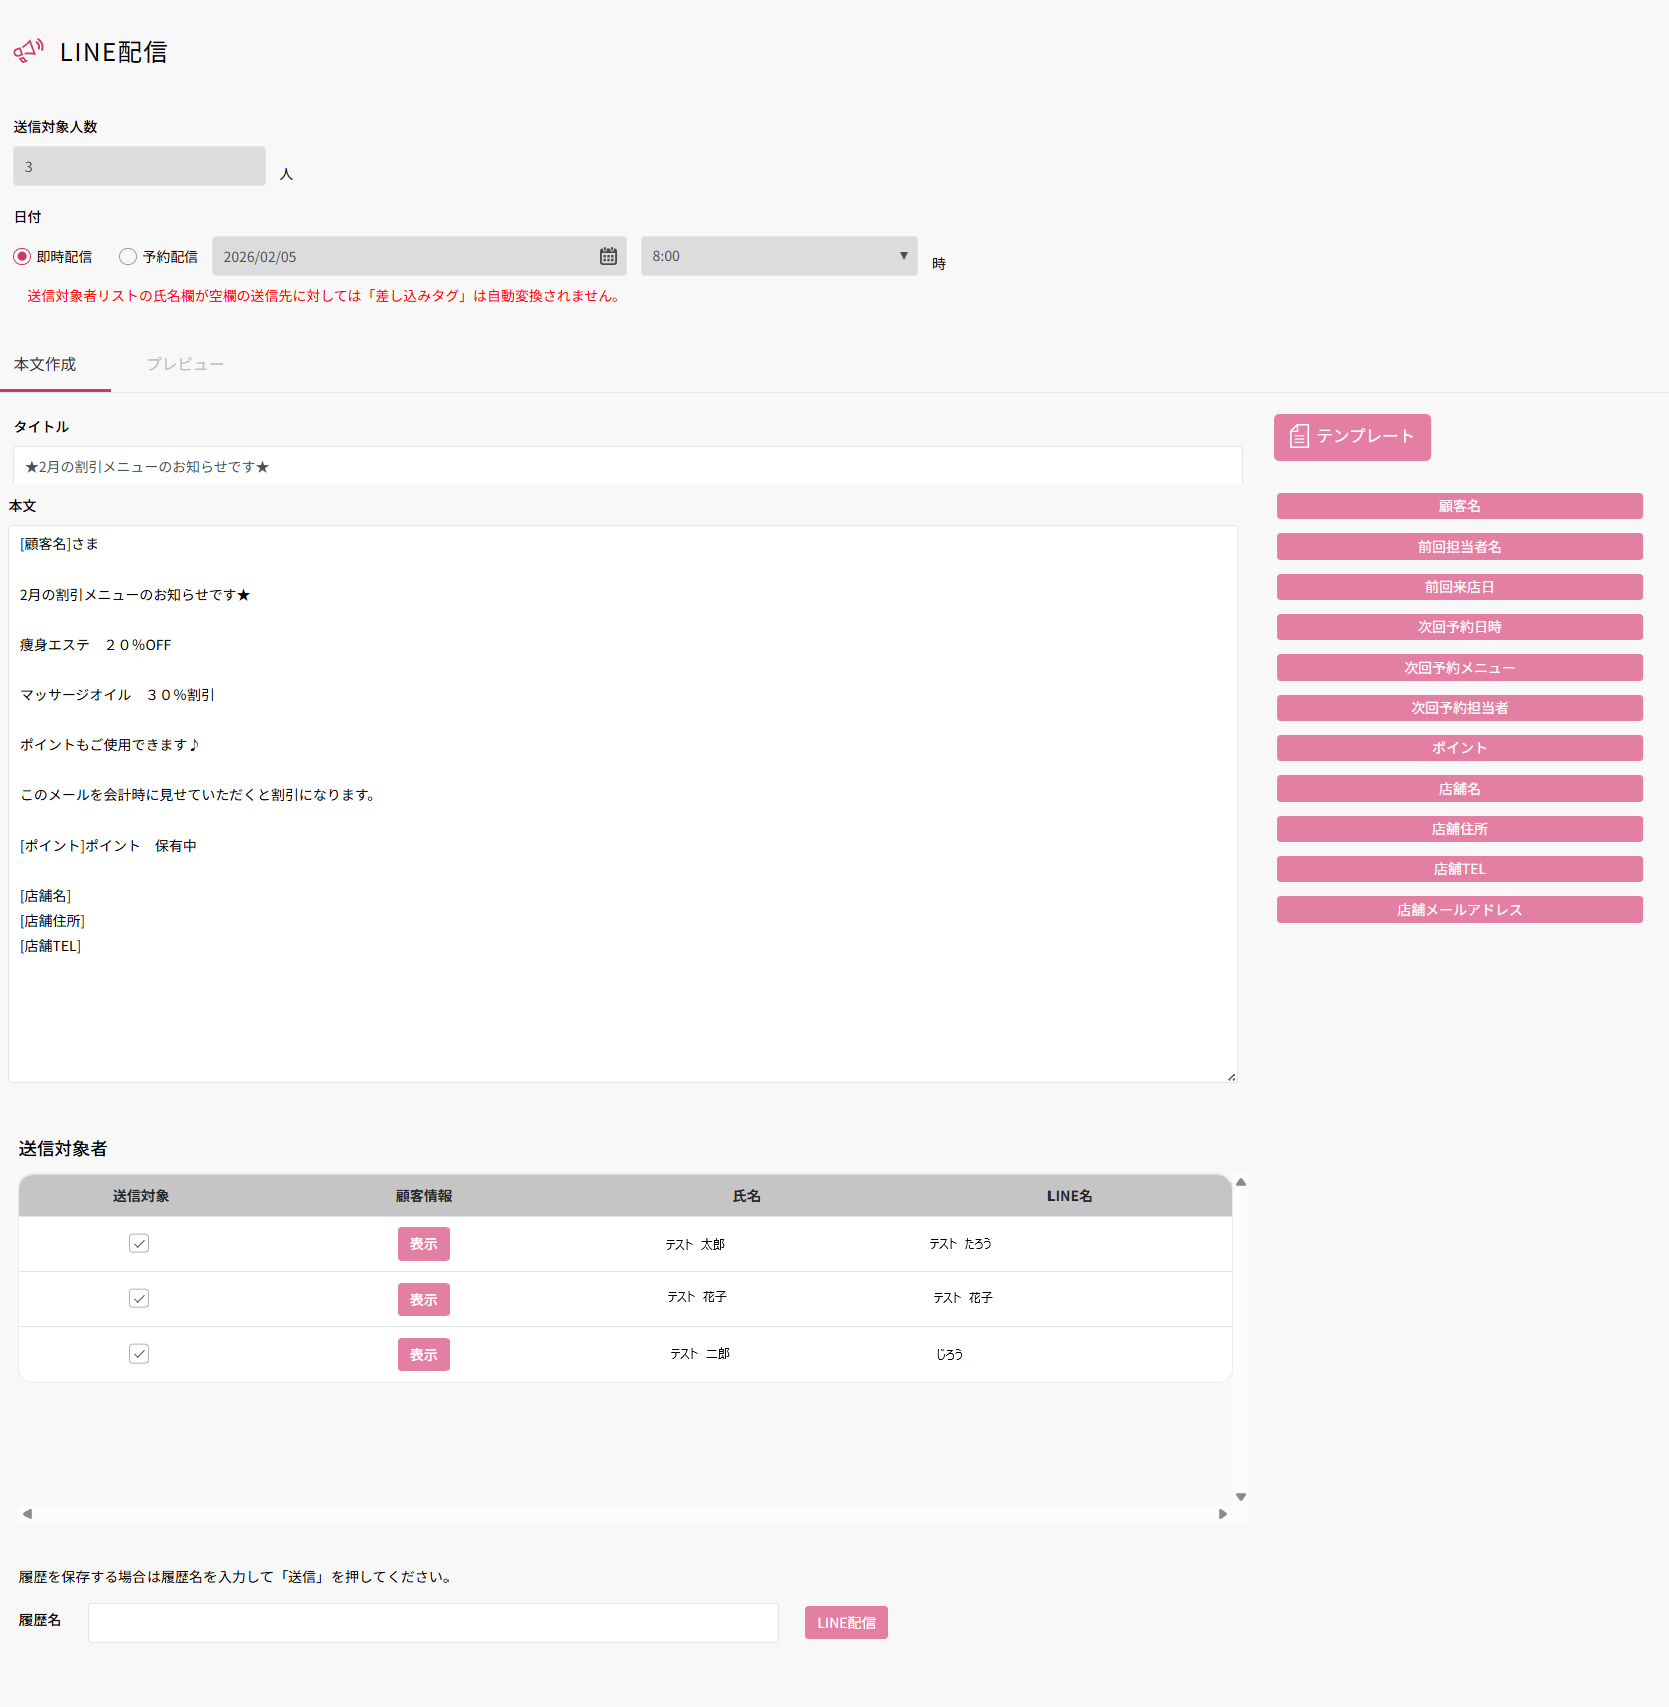Switch to the プレビュー tab
The image size is (1669, 1707).
(x=185, y=364)
